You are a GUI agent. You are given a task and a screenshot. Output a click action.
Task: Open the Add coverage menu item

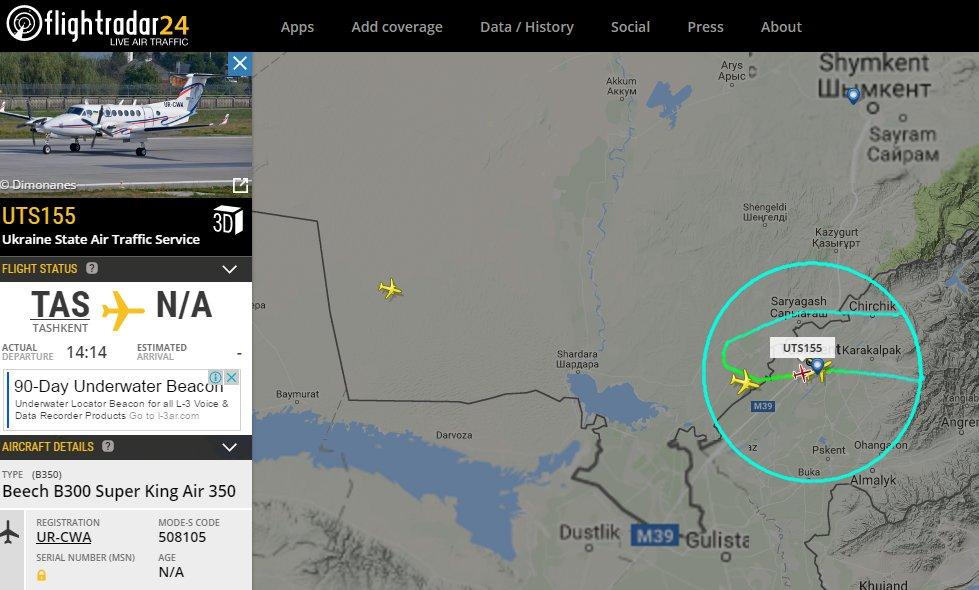[397, 27]
